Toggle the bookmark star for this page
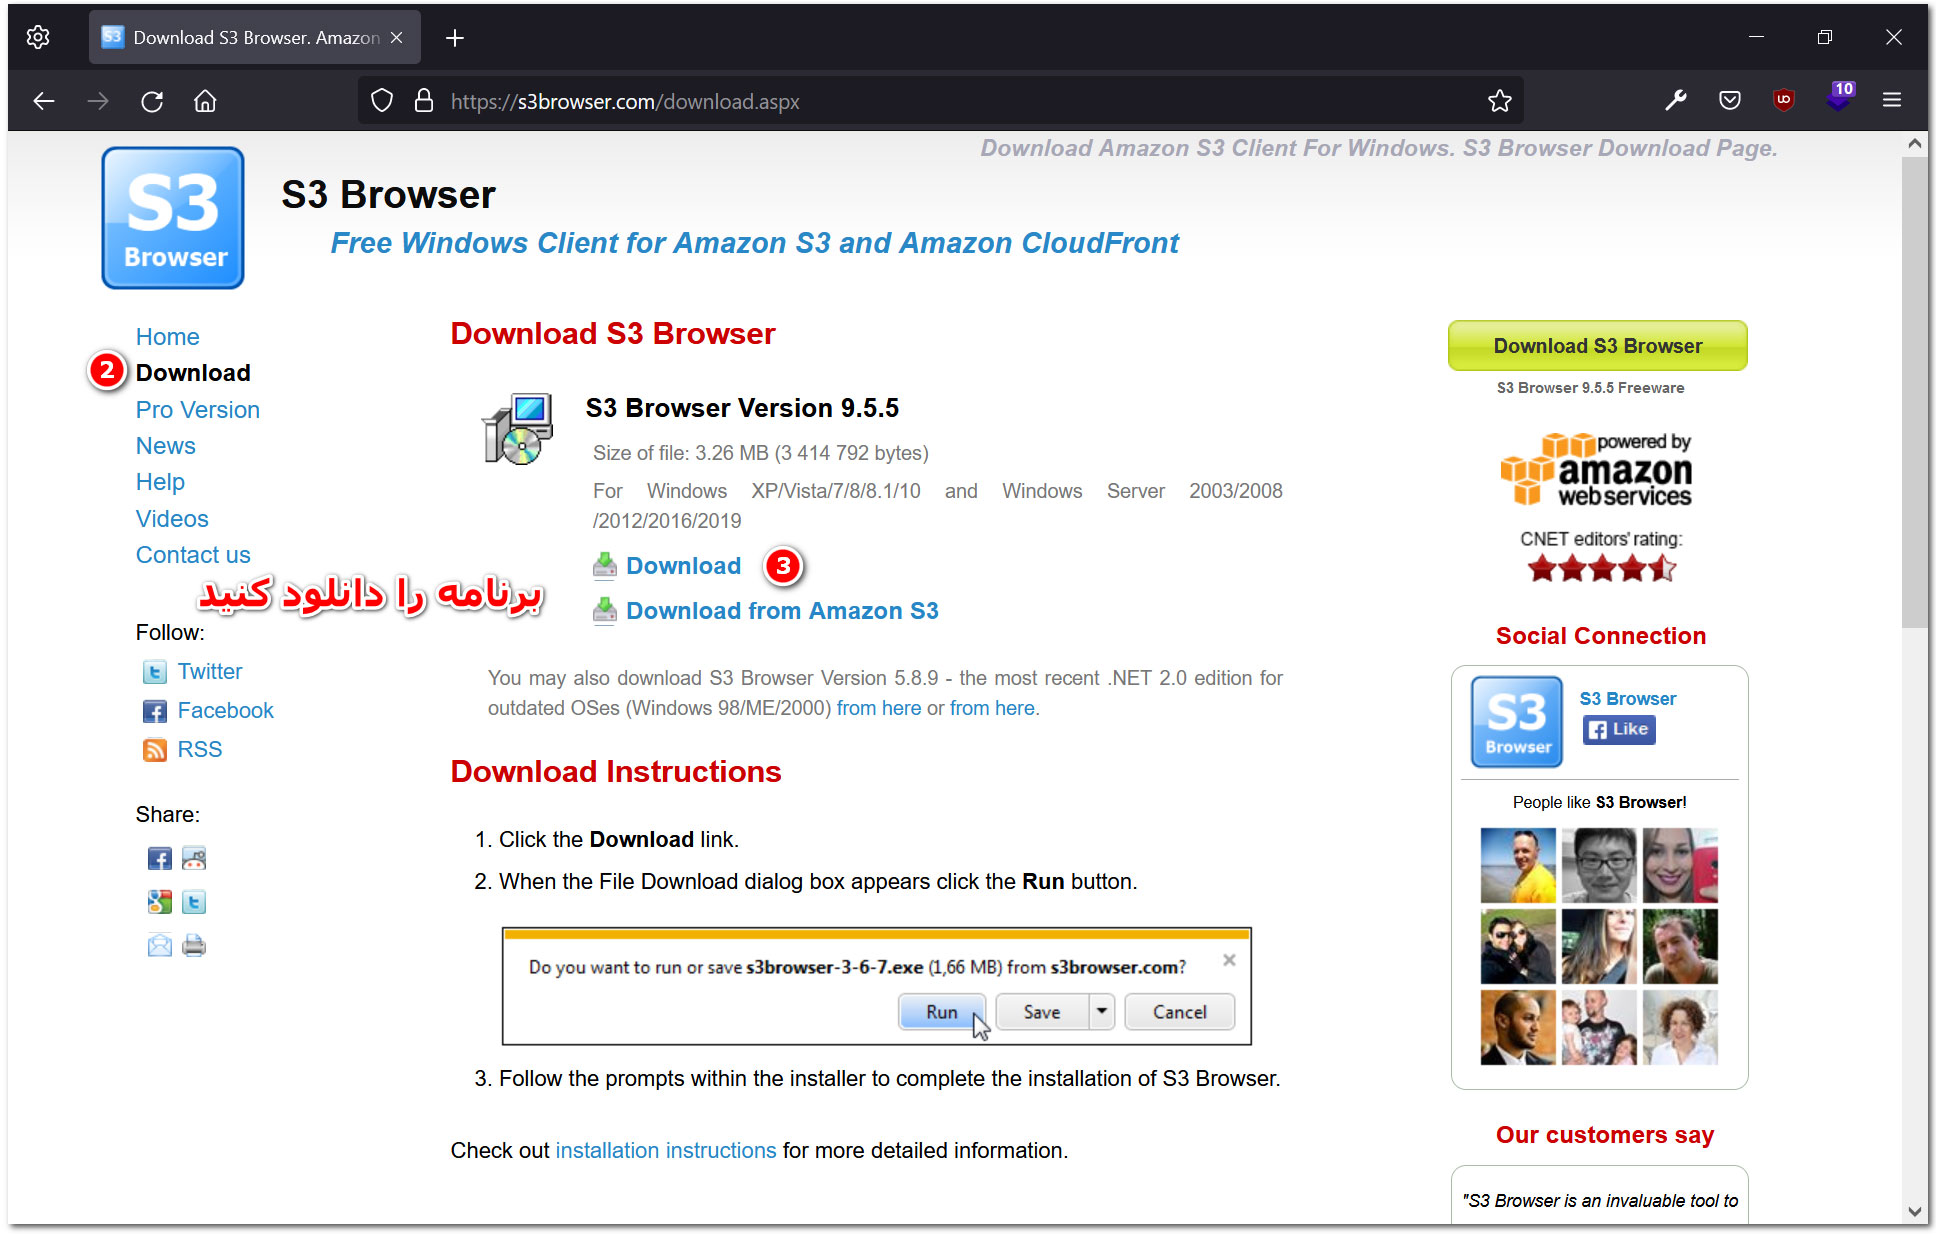Viewport: 1936px width, 1234px height. [1499, 100]
